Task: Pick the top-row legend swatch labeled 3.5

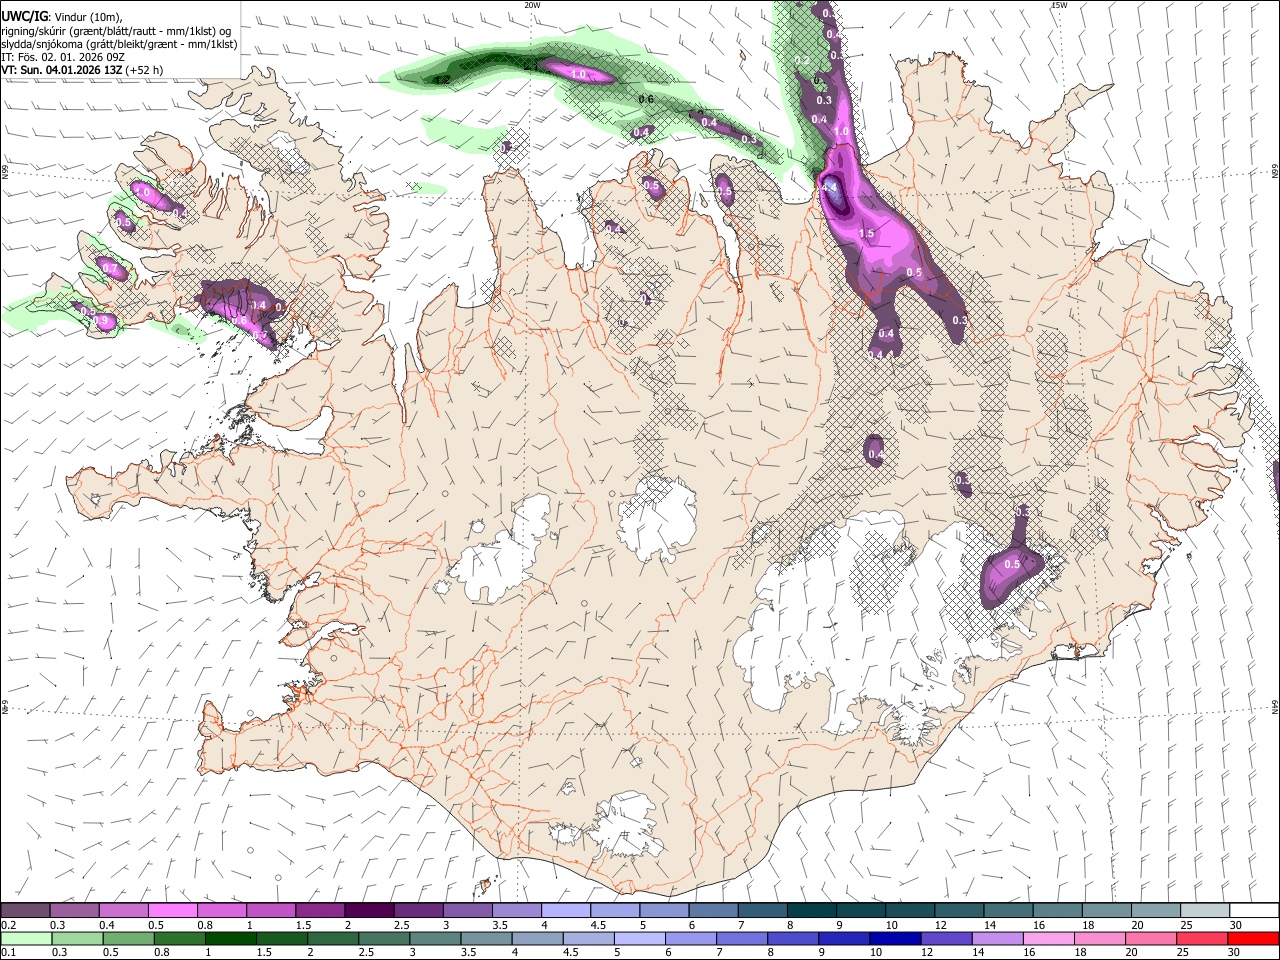Action: pyautogui.click(x=516, y=910)
